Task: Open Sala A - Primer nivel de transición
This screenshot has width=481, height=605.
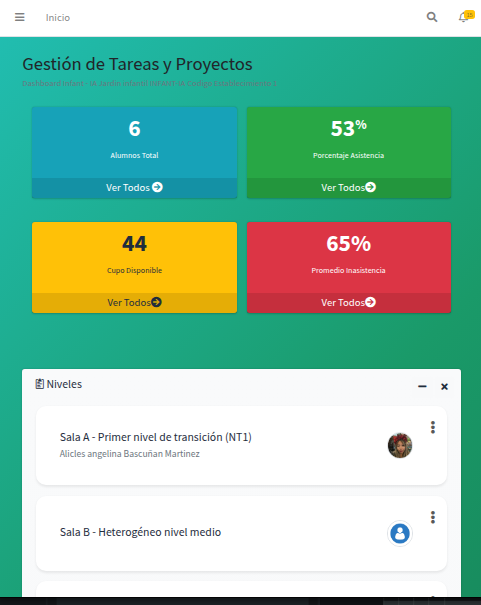Action: tap(156, 437)
